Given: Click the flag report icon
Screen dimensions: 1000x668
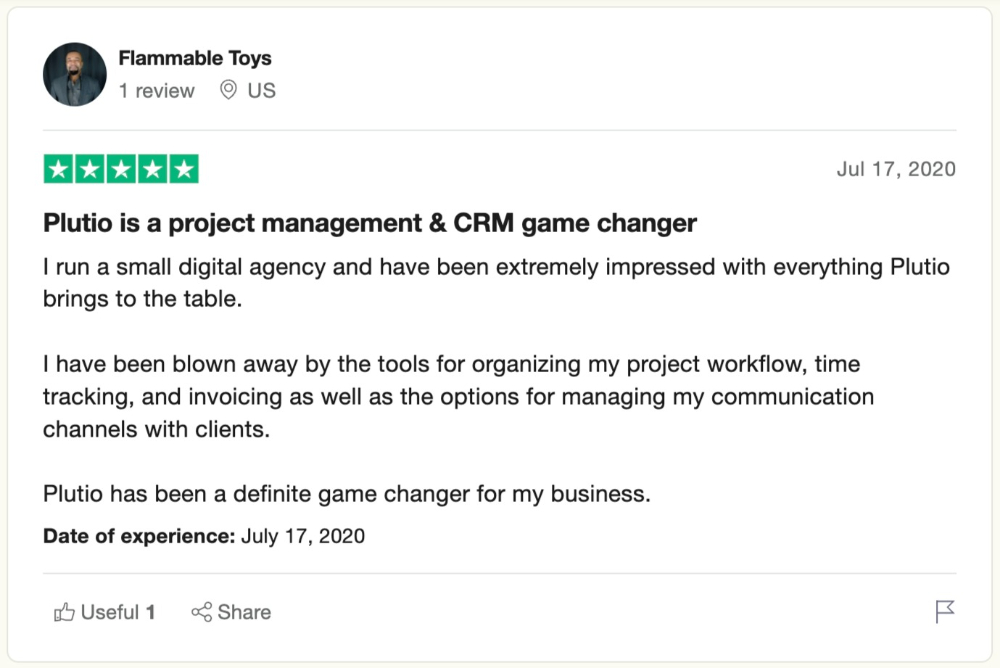Looking at the screenshot, I should (x=945, y=611).
